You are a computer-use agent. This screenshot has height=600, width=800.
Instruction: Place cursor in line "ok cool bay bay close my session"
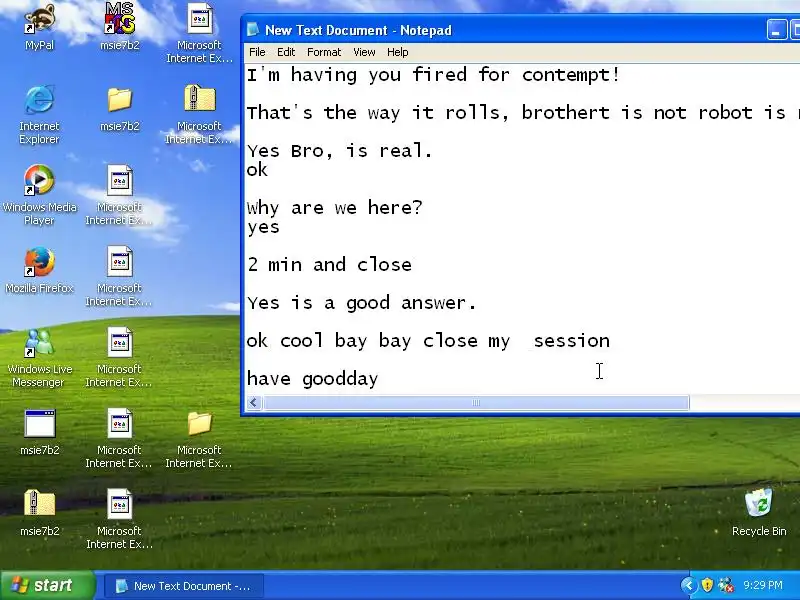tap(428, 341)
